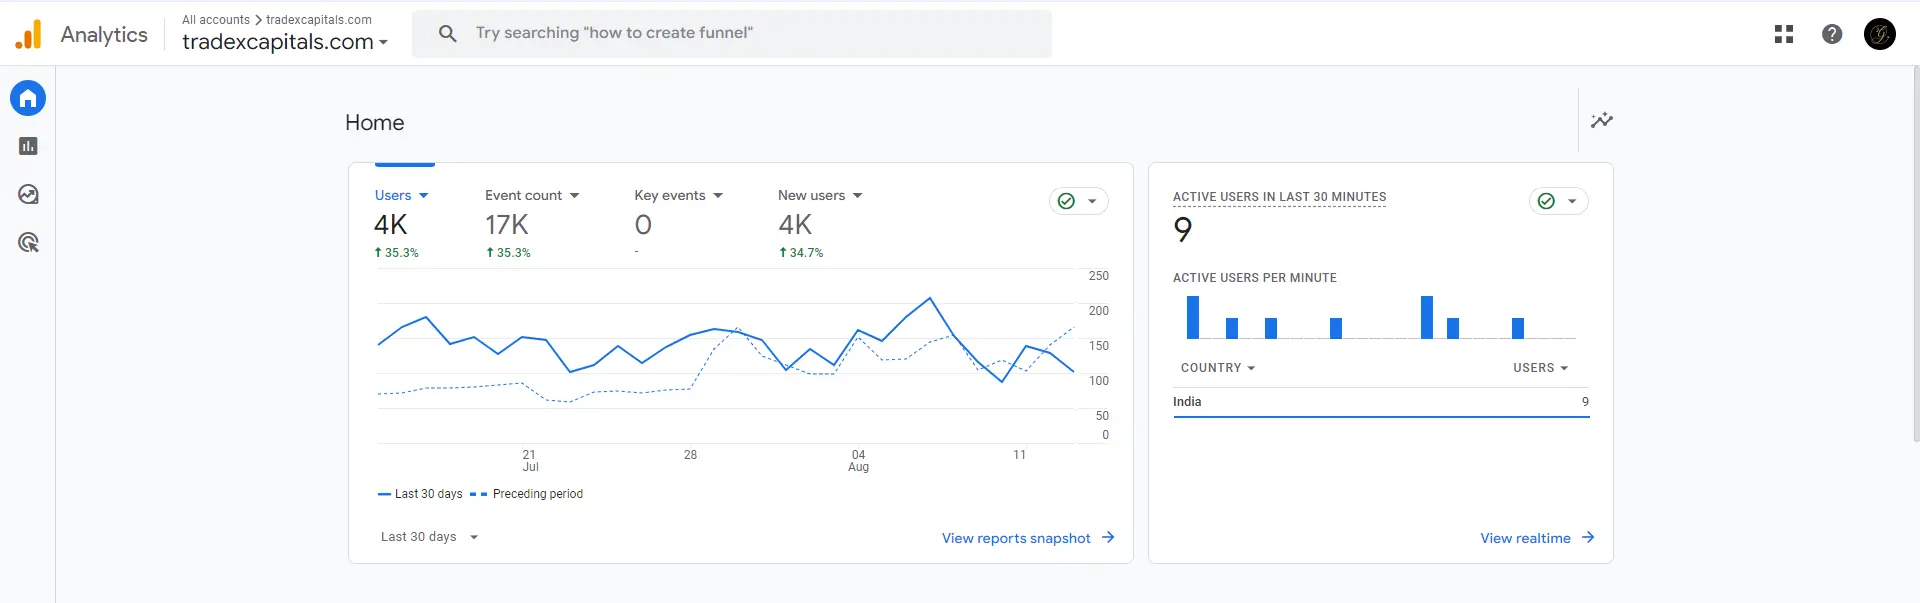1920x603 pixels.
Task: Open the Reports sidebar icon
Action: tap(28, 146)
